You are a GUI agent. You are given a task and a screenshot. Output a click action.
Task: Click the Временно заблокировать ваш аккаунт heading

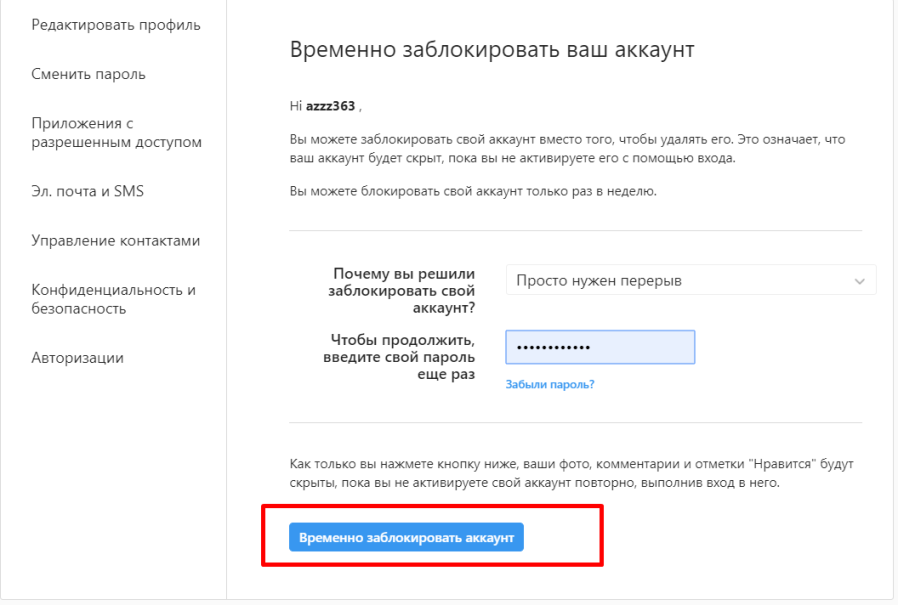492,50
